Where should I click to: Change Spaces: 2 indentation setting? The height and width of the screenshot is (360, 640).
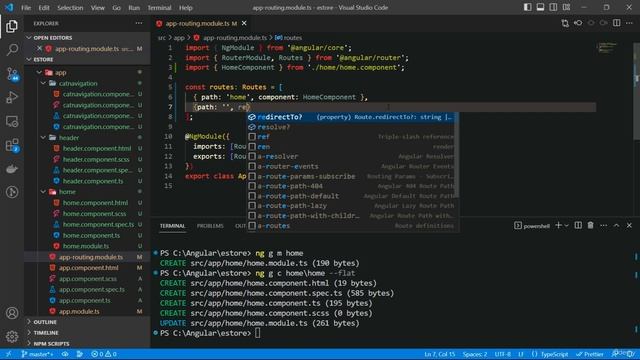click(x=475, y=354)
